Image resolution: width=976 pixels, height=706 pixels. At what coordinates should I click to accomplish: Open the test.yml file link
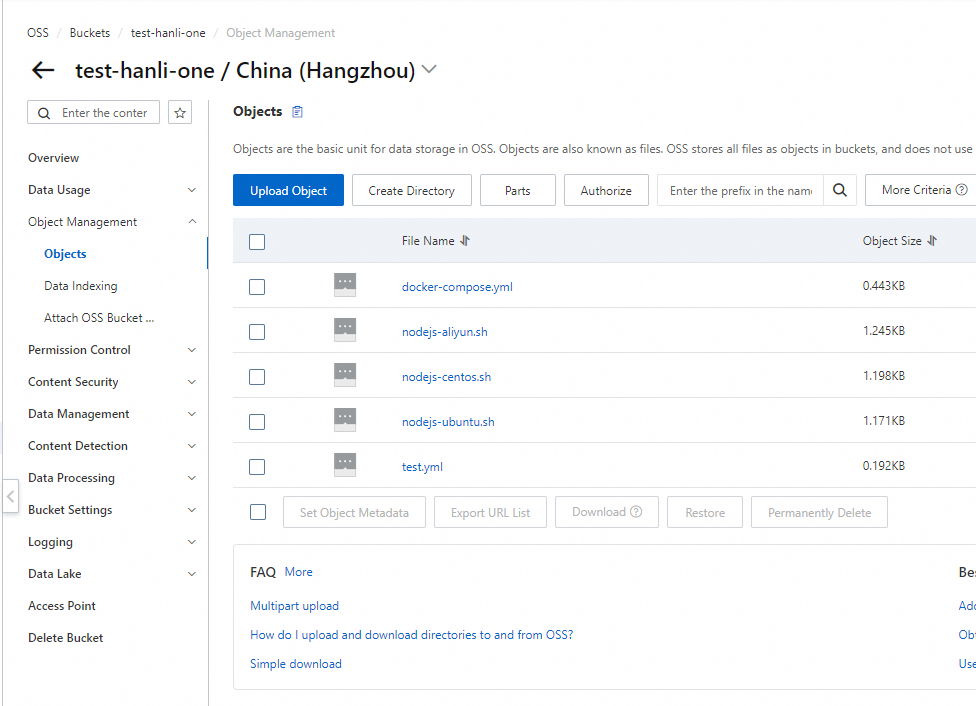pos(422,467)
